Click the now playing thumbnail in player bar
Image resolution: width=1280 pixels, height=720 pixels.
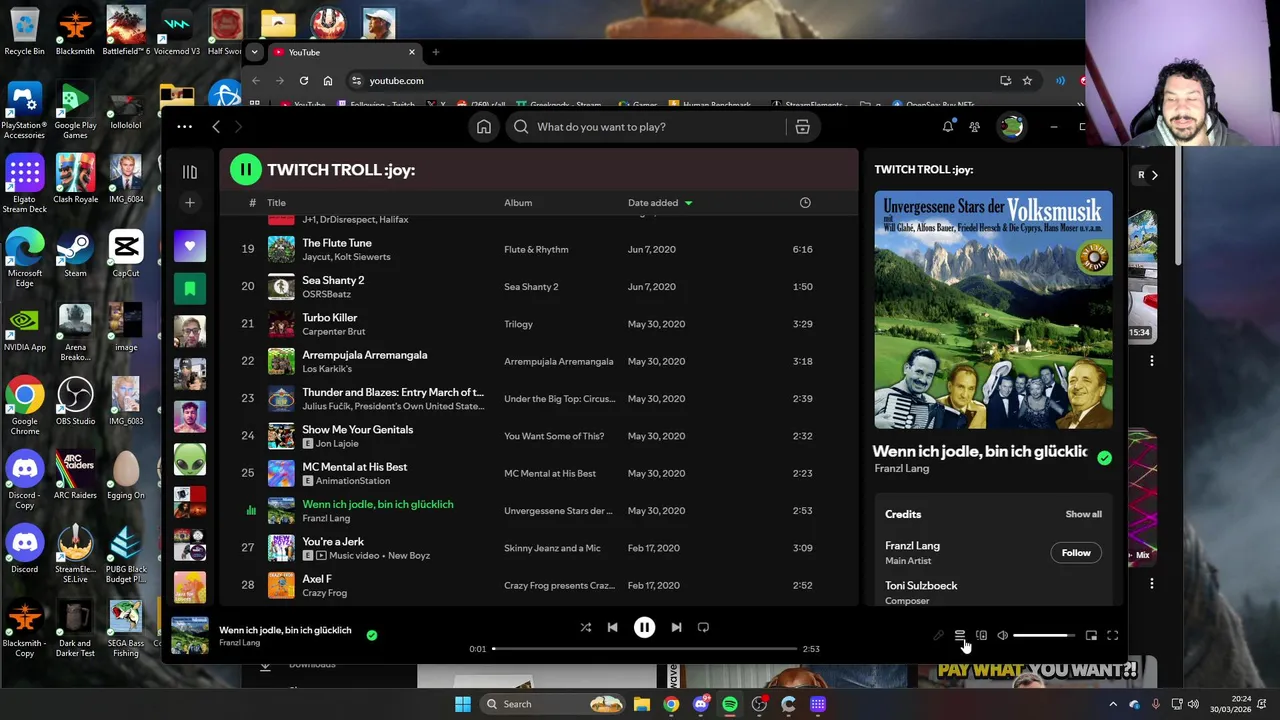(x=189, y=636)
